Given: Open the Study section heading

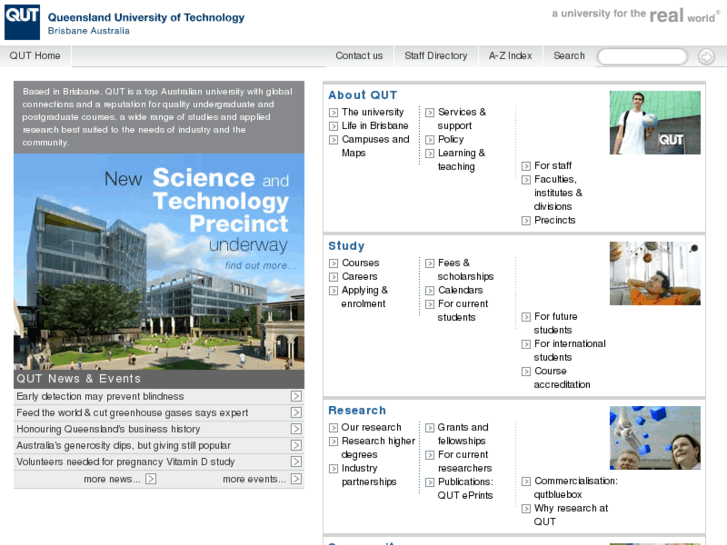Looking at the screenshot, I should 346,246.
